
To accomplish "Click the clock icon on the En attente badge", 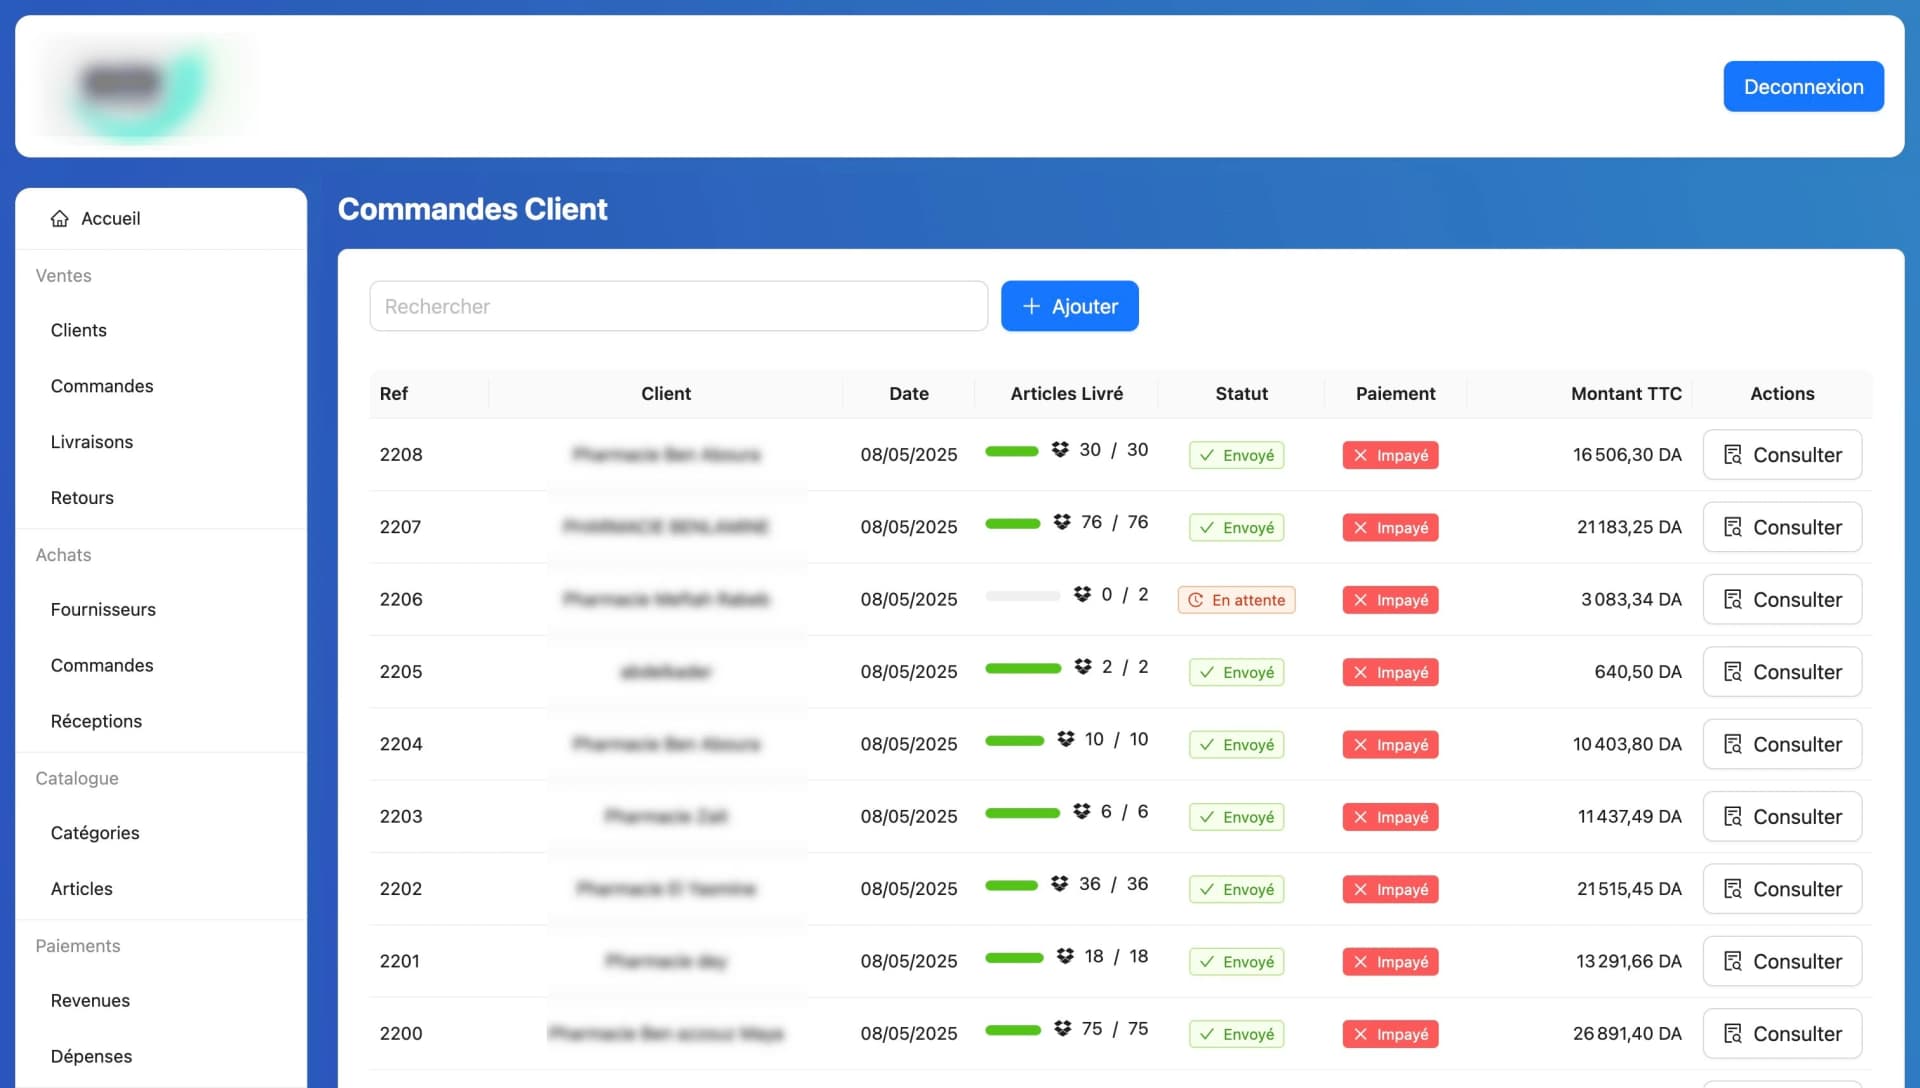I will [1198, 600].
